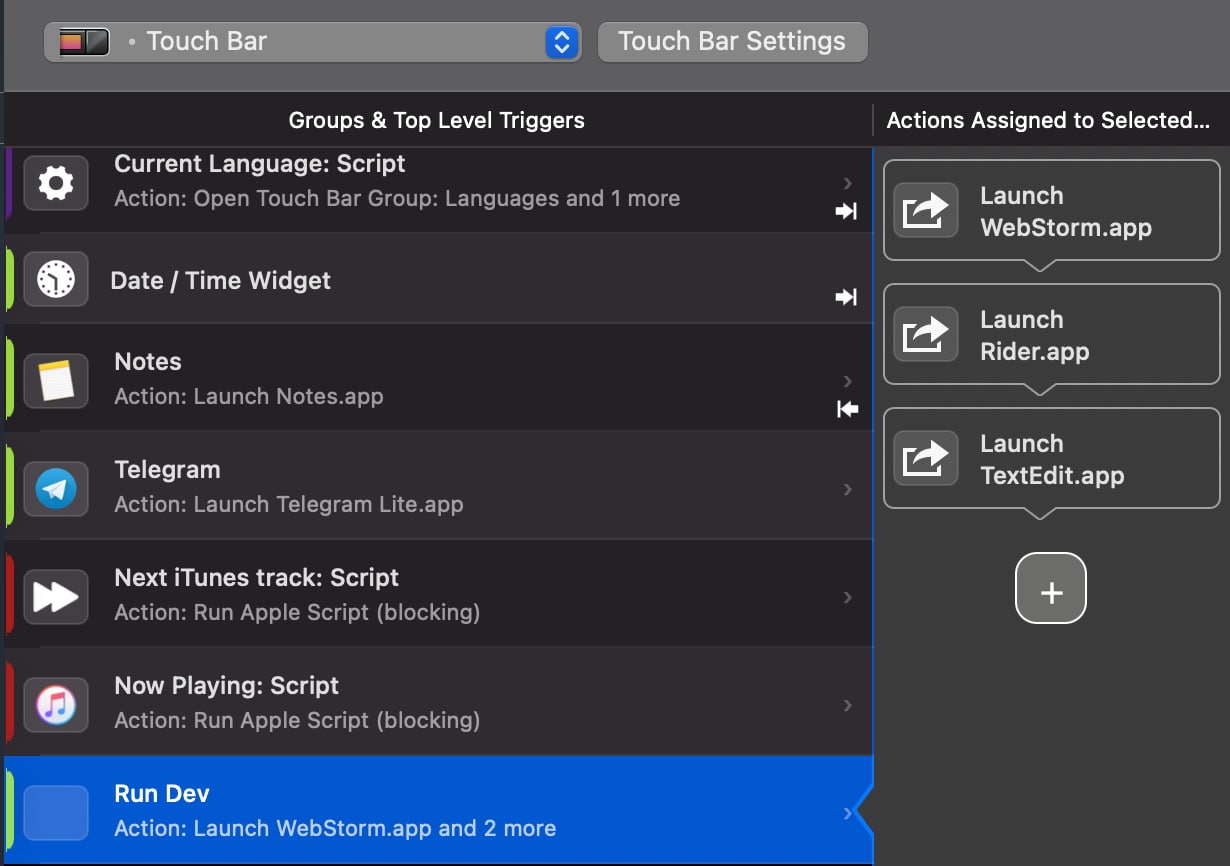Expand the Next iTunes track row chevron

[848, 597]
